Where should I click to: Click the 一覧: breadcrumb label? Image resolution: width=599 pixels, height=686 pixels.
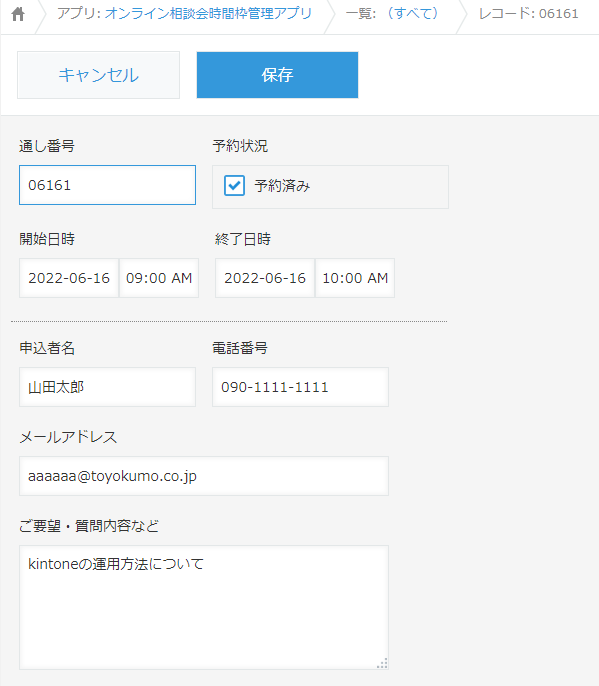(x=361, y=14)
